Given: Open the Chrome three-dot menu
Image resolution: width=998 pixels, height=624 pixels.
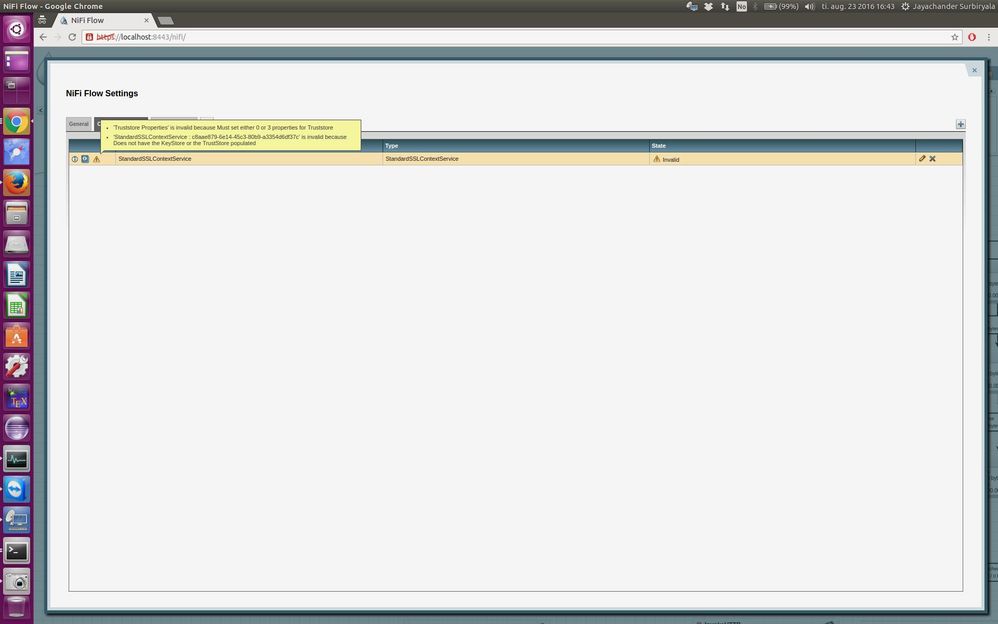Looking at the screenshot, I should [x=988, y=37].
